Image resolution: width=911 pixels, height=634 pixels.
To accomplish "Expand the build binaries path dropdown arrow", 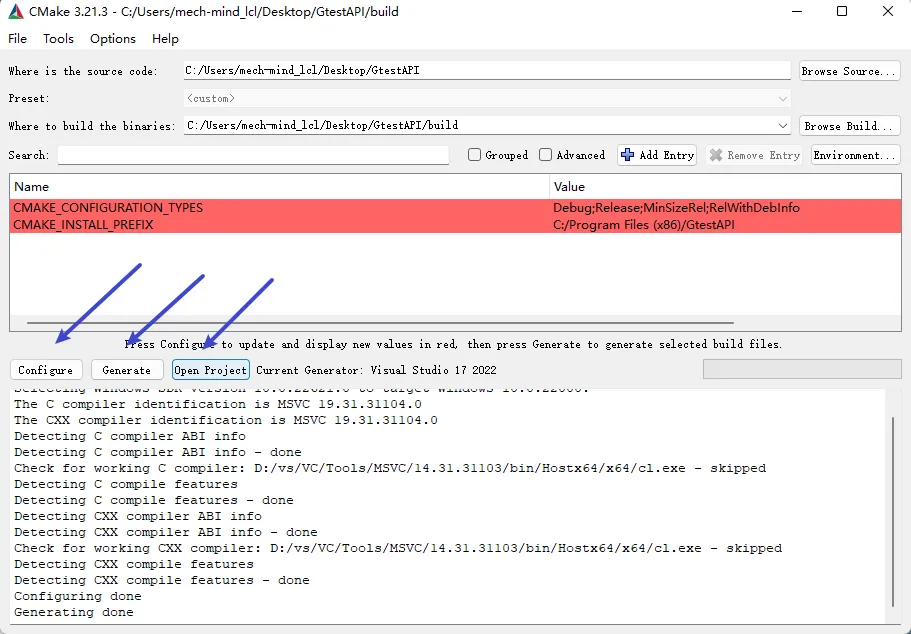I will point(783,126).
